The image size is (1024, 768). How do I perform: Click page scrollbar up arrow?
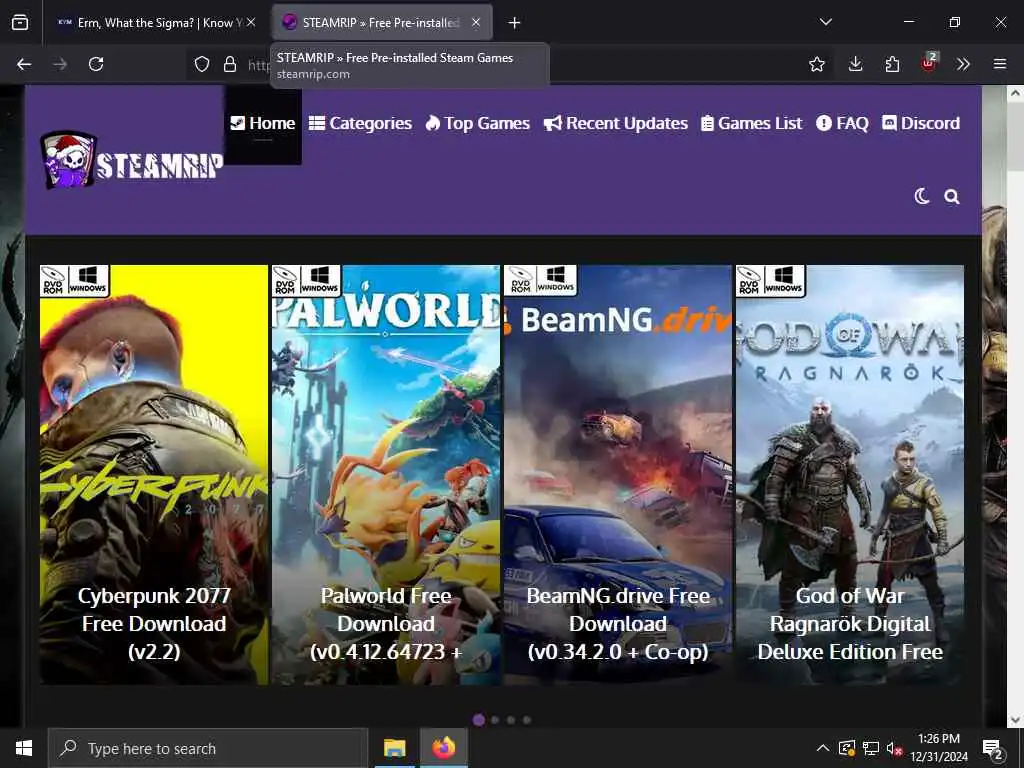coord(1015,93)
